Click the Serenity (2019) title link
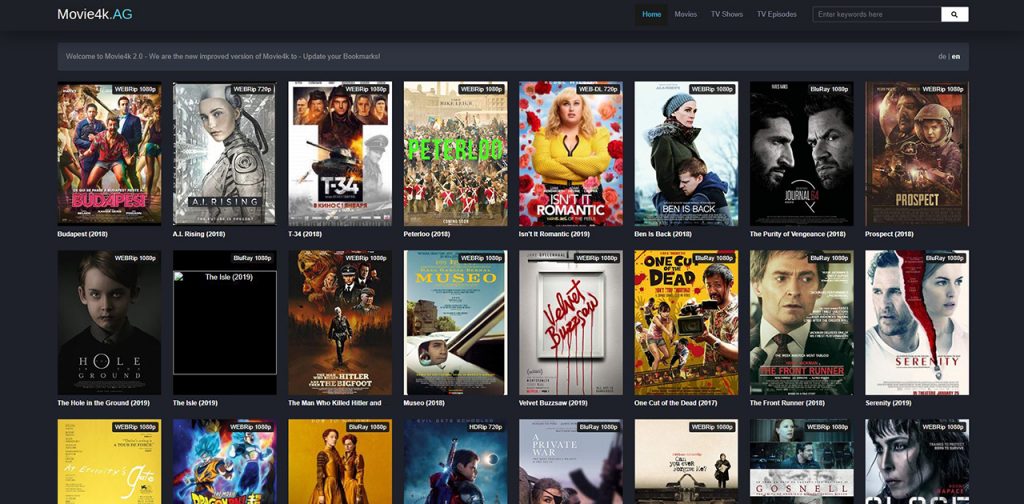Screen dimensions: 1024x504 pyautogui.click(x=888, y=403)
